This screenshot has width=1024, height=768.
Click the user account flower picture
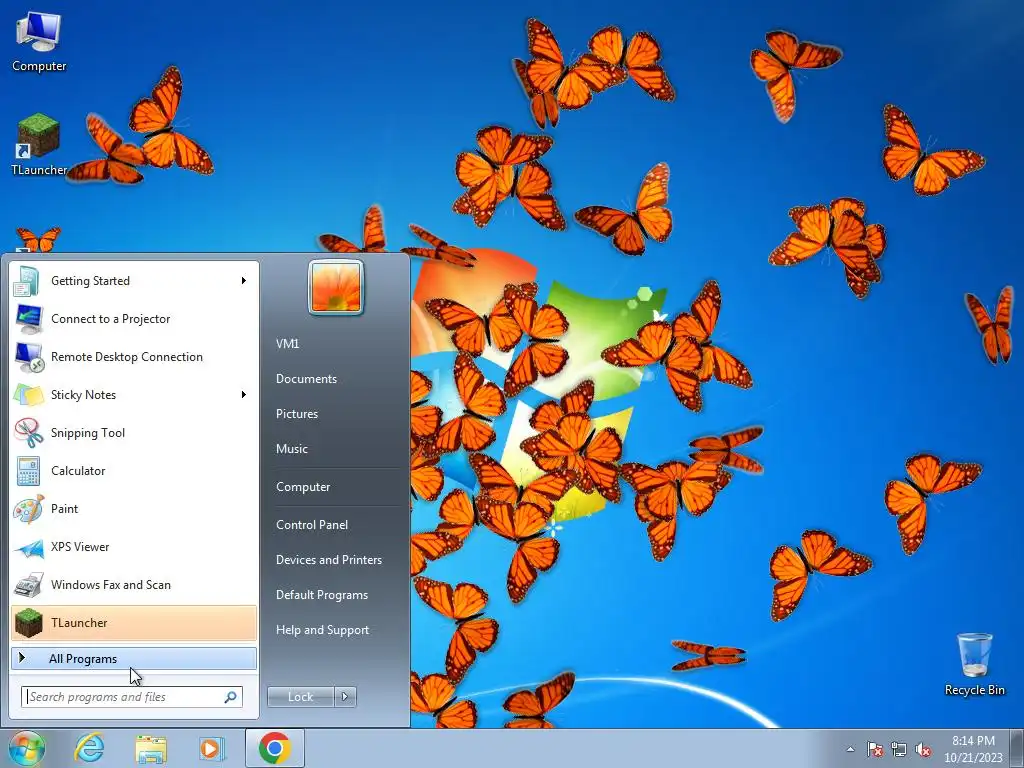336,287
